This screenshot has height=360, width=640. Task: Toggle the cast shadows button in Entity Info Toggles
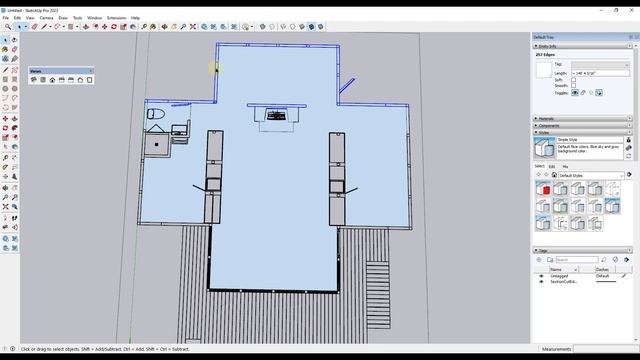point(599,93)
